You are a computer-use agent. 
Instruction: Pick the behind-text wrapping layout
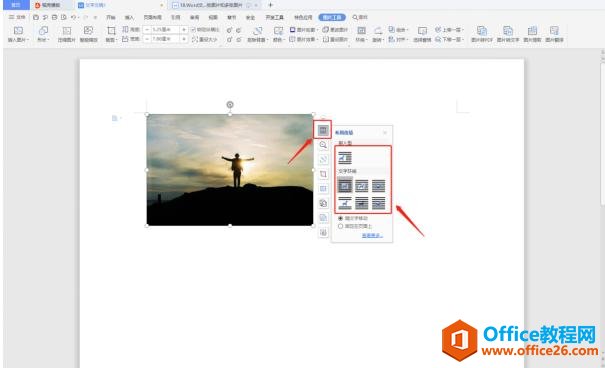(362, 203)
